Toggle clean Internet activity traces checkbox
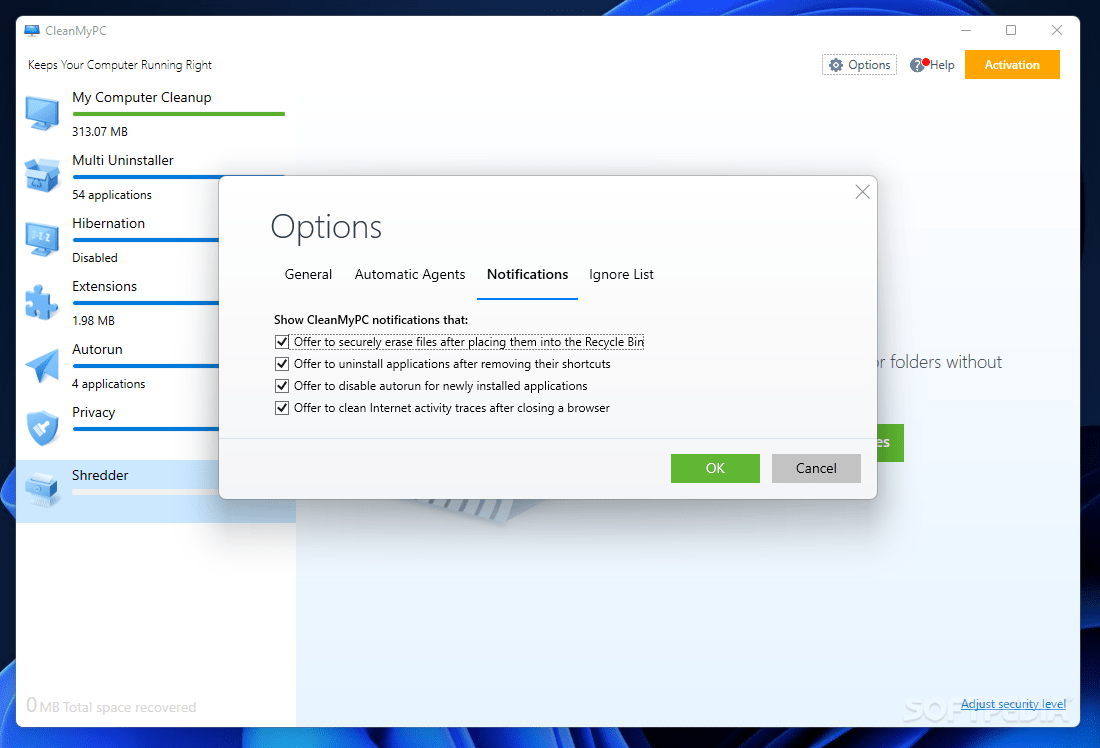1100x748 pixels. (x=282, y=408)
